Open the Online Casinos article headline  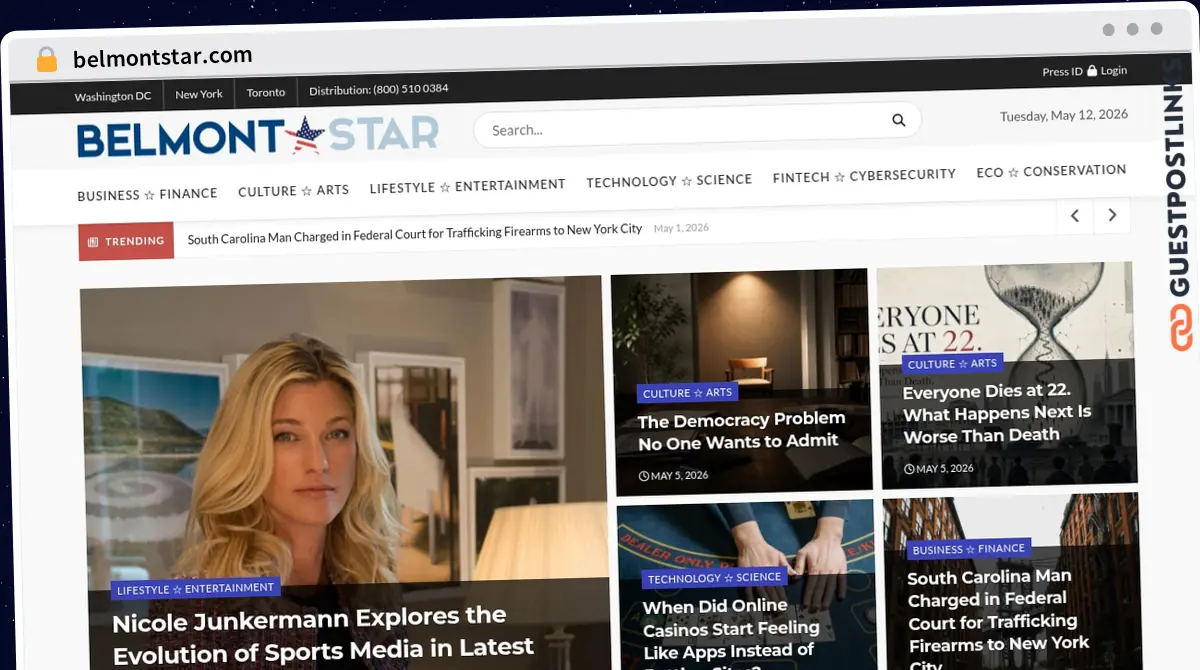731,633
